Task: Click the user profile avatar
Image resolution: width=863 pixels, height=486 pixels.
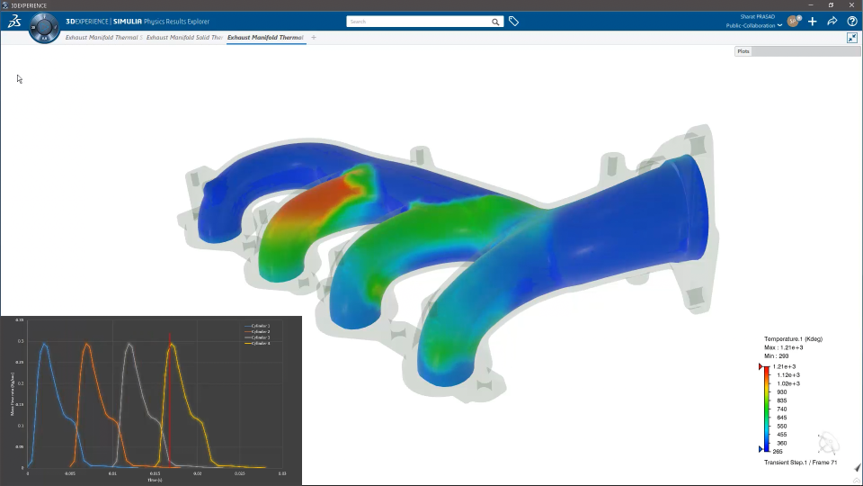Action: [x=794, y=21]
